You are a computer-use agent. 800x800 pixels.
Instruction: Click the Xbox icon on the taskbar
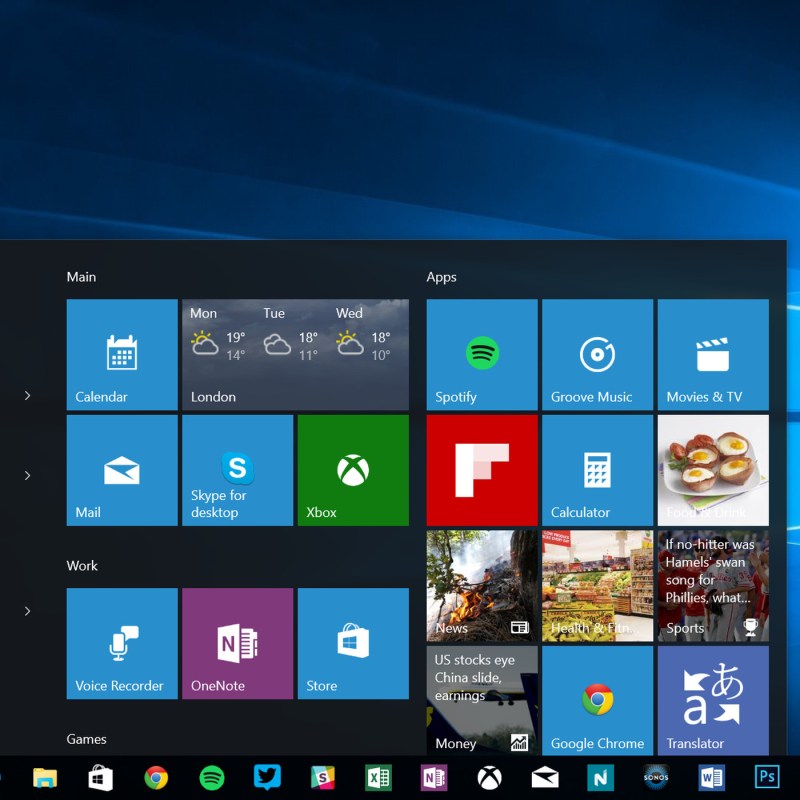489,778
